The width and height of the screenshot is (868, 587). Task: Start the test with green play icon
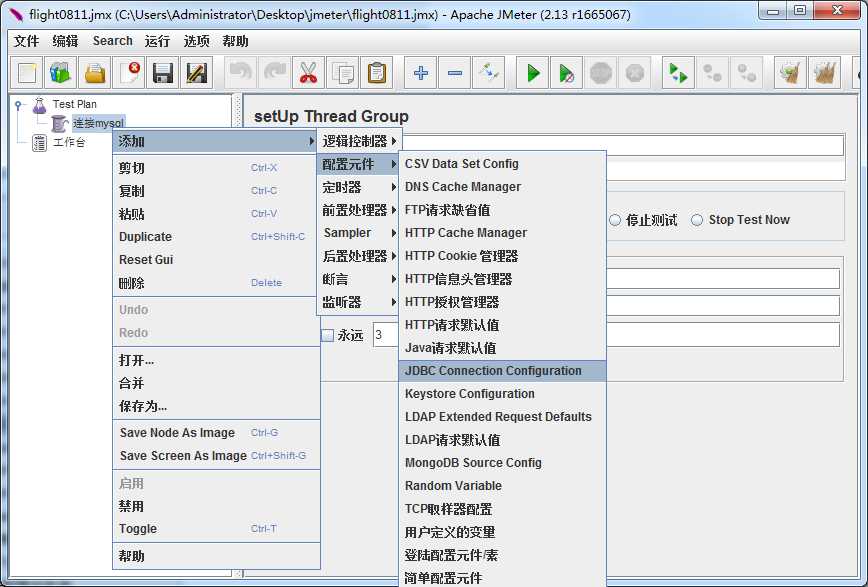point(533,73)
